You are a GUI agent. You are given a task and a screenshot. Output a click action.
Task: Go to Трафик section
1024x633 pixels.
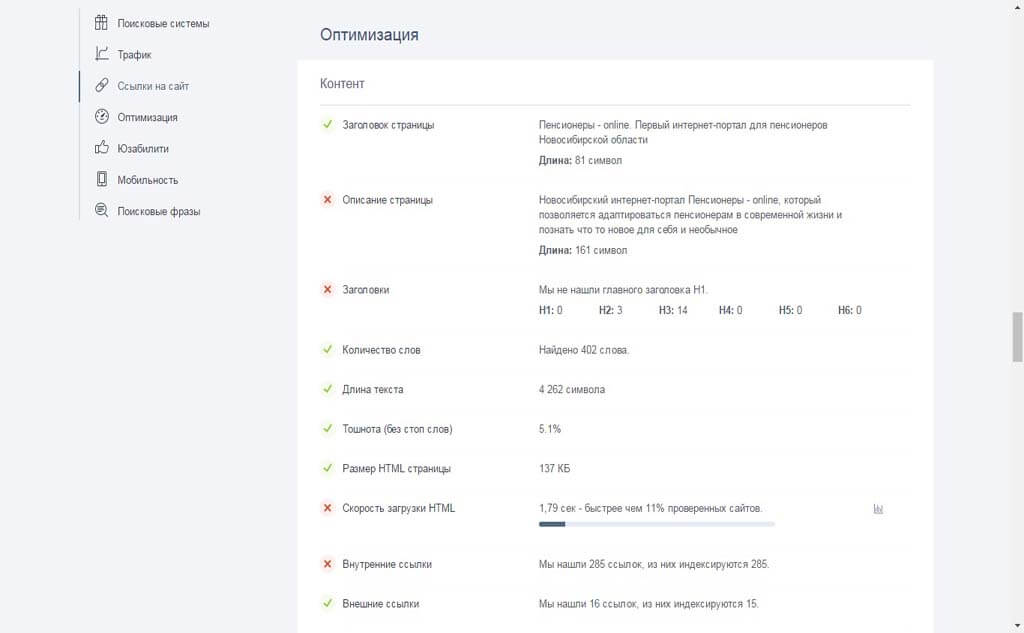pos(134,55)
